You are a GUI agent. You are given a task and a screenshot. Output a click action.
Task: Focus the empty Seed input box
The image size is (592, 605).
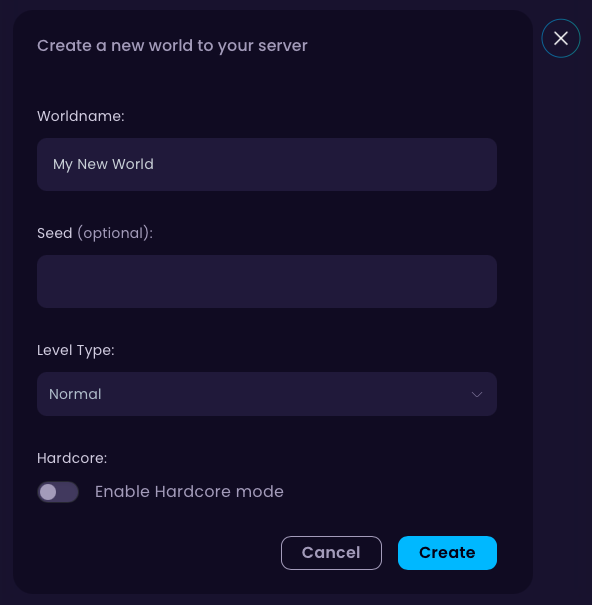(267, 281)
